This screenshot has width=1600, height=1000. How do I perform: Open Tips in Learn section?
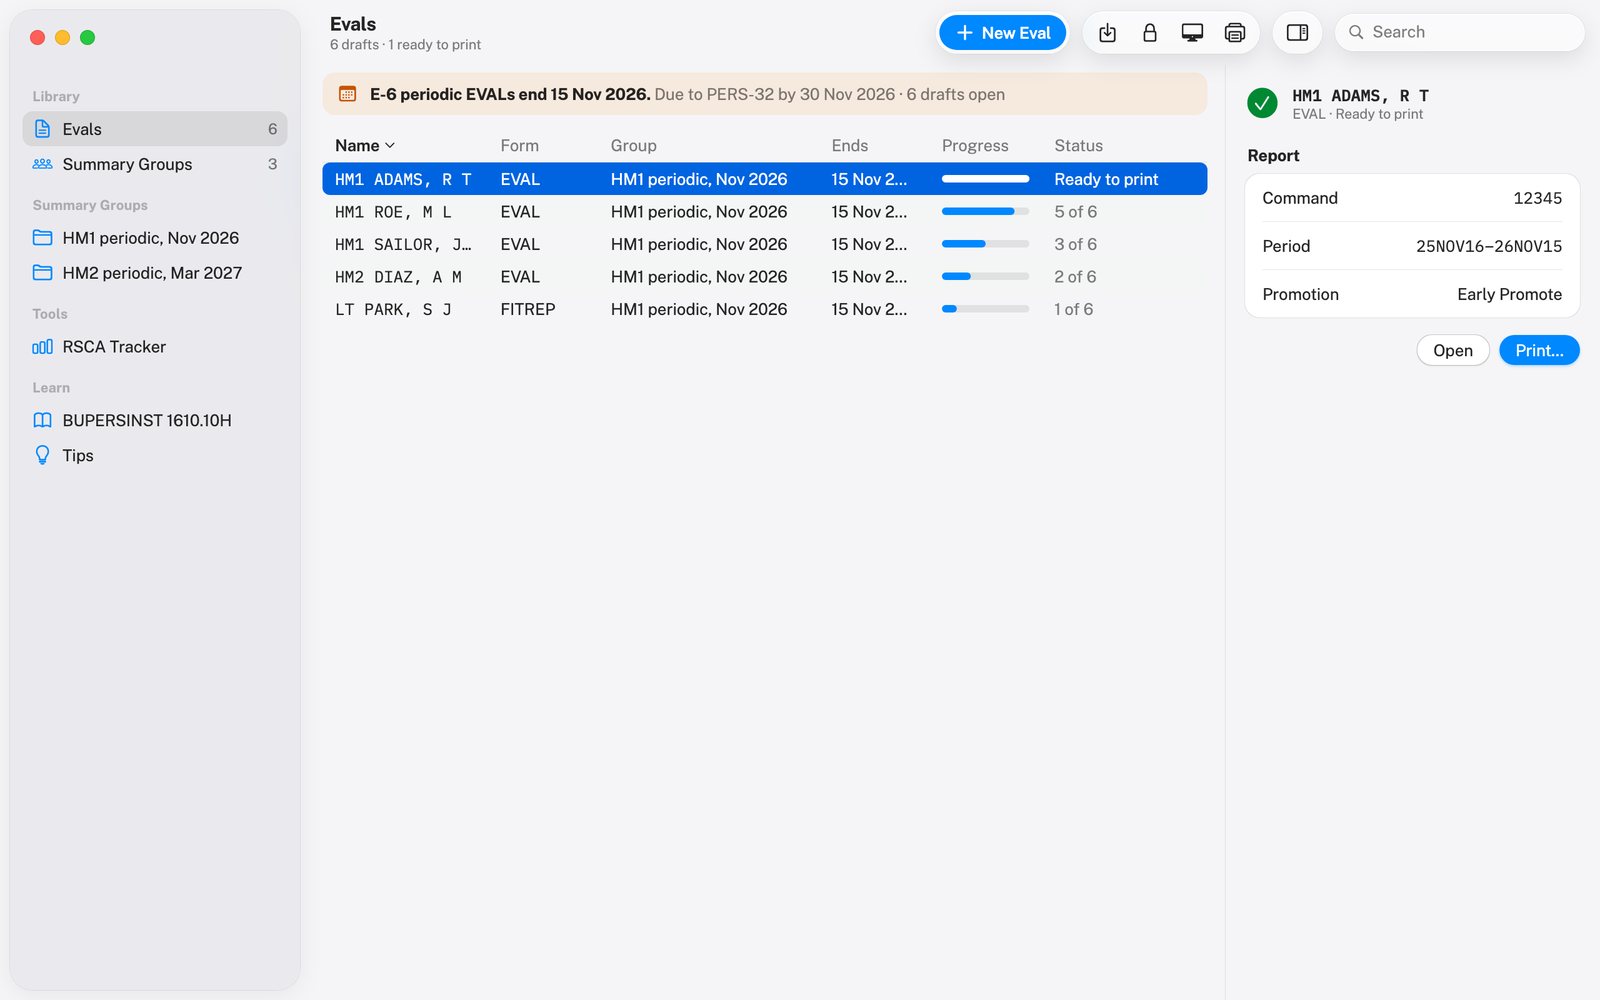click(155, 455)
